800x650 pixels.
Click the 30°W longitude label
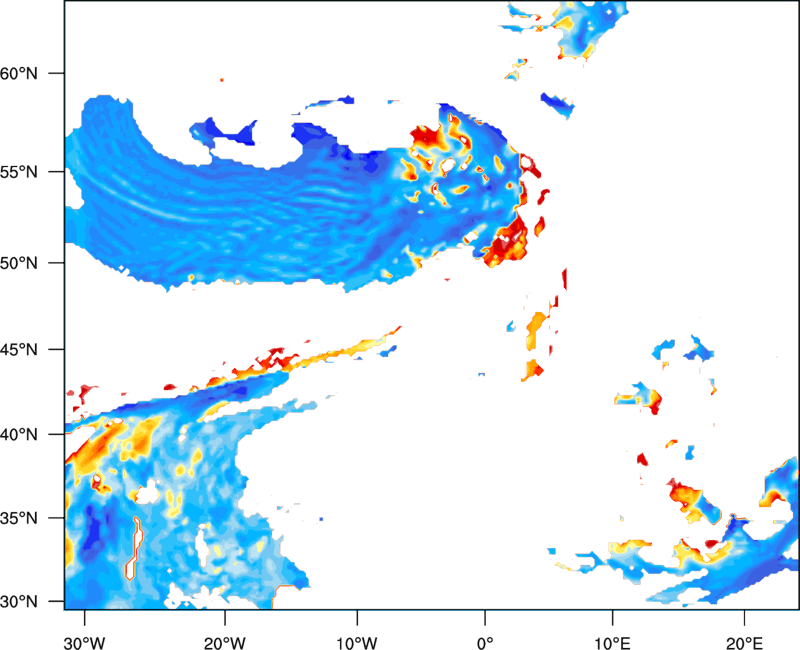point(84,643)
